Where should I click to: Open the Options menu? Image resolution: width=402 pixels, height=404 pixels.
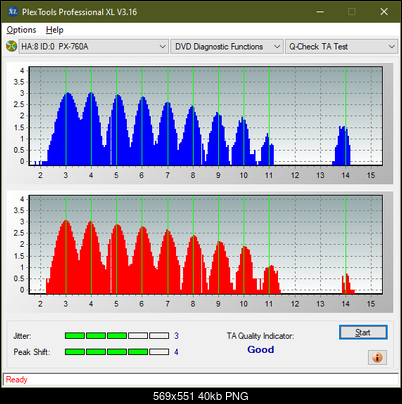(21, 30)
